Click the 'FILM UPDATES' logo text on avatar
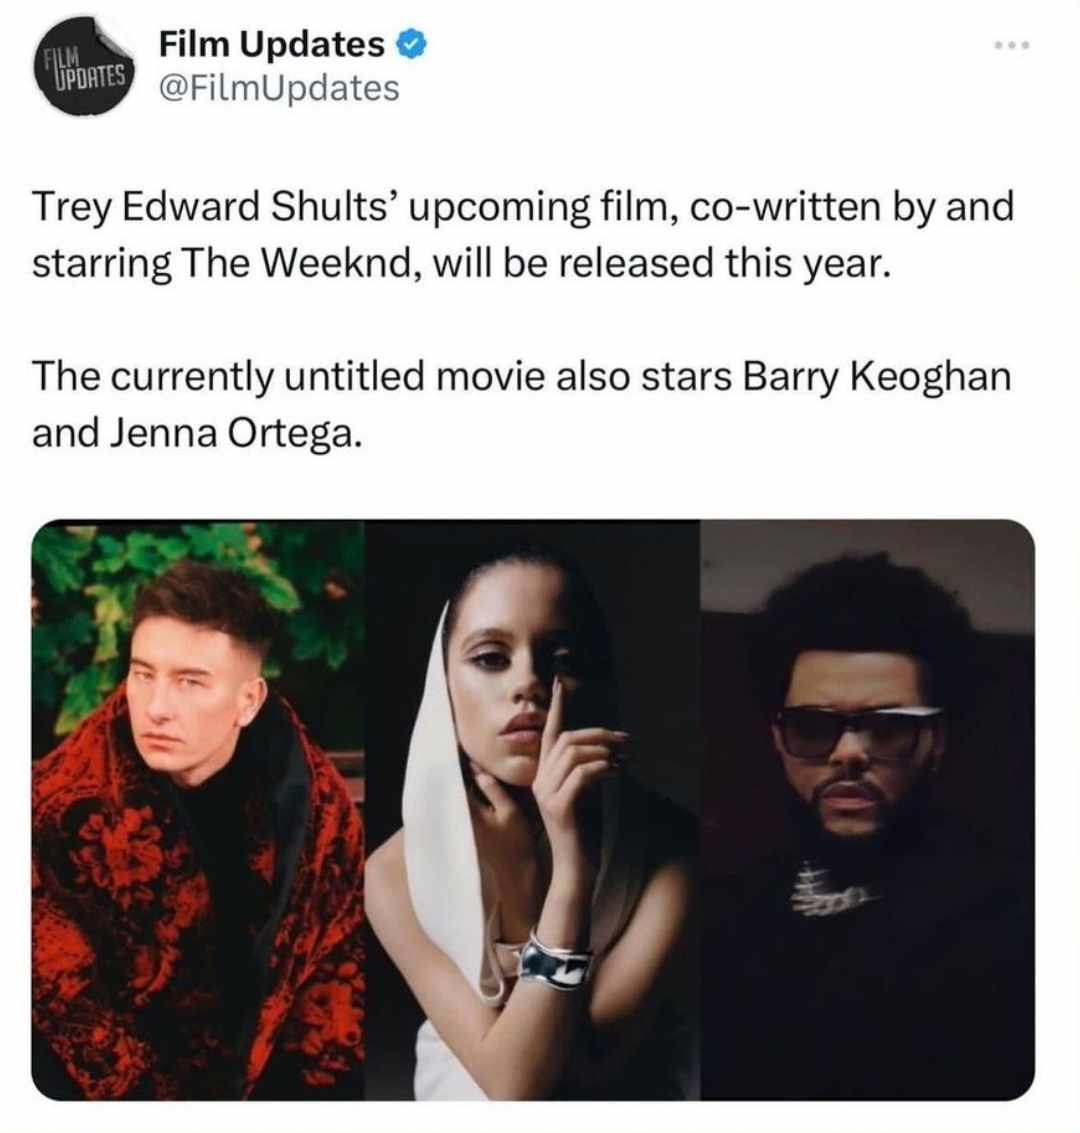This screenshot has height=1133, width=1080. click(x=83, y=67)
